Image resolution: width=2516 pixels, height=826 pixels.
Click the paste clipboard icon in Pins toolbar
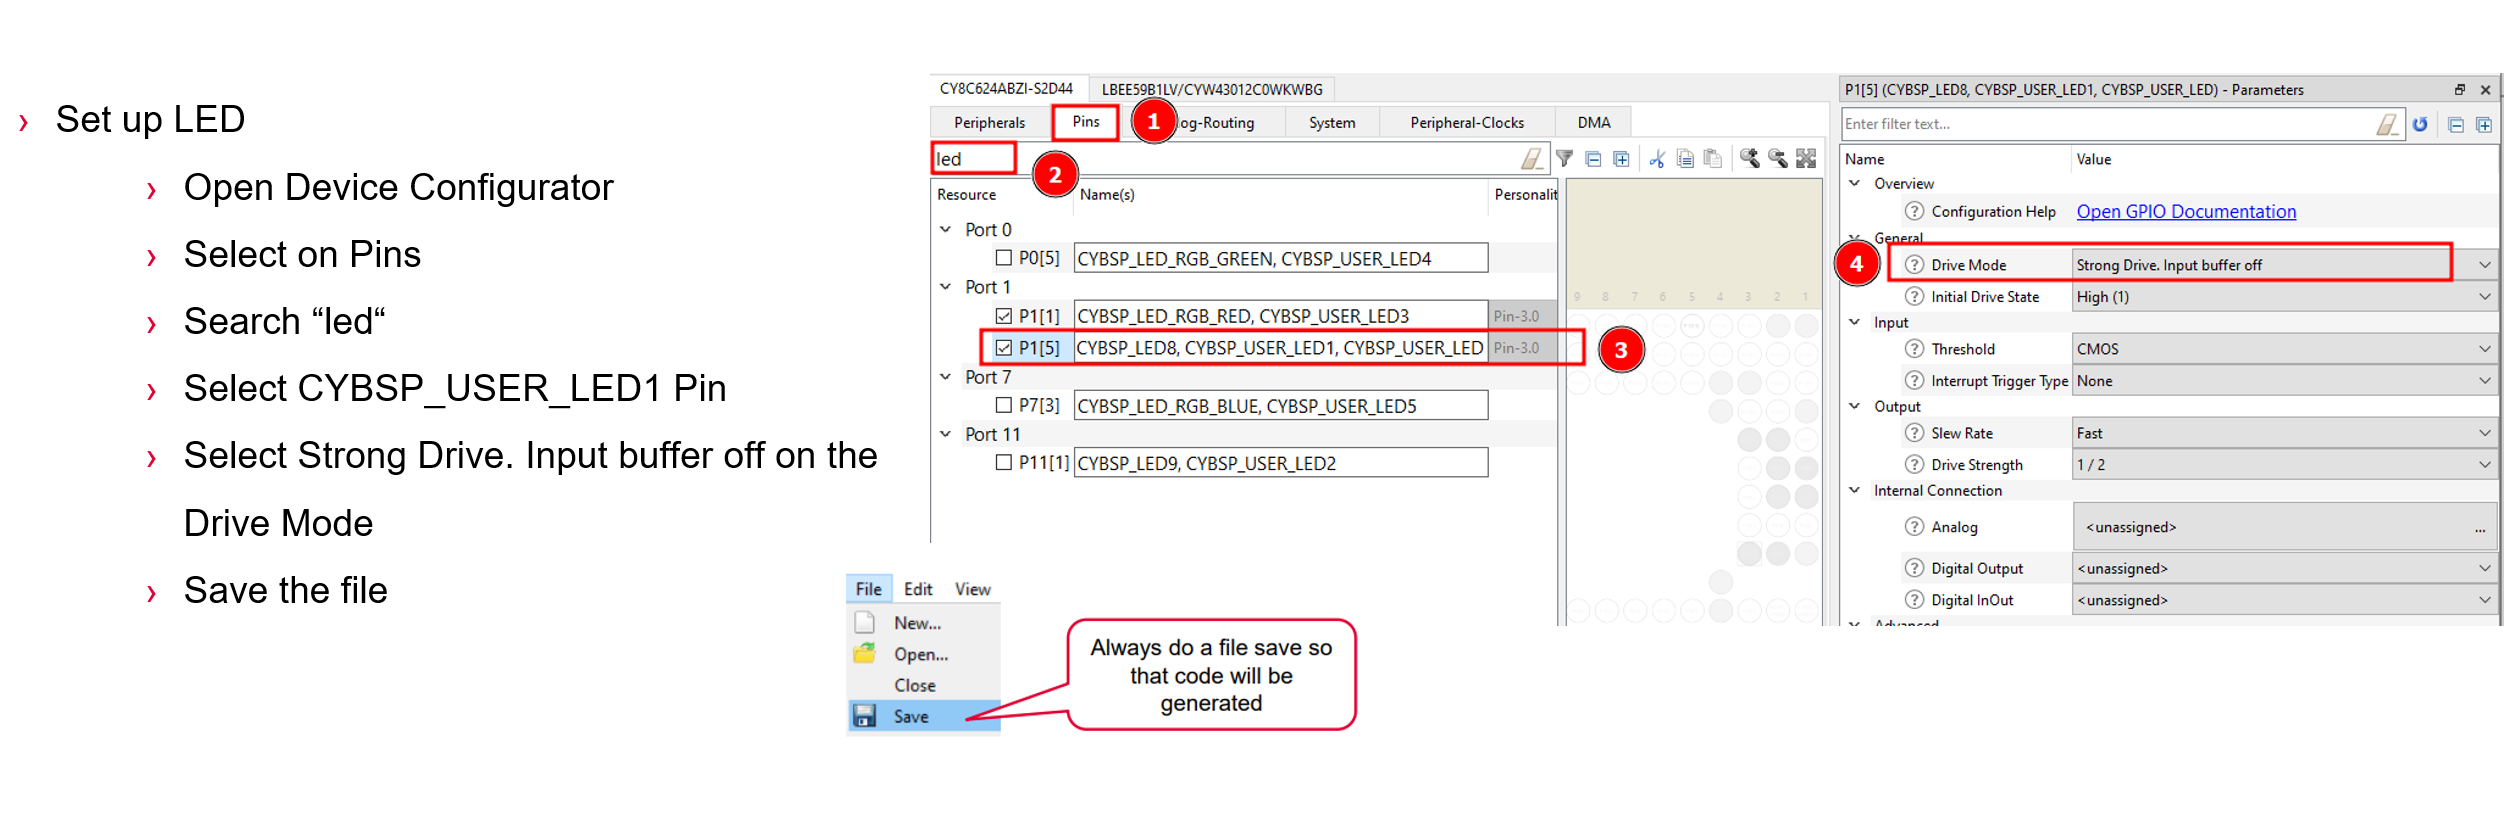pyautogui.click(x=1713, y=159)
